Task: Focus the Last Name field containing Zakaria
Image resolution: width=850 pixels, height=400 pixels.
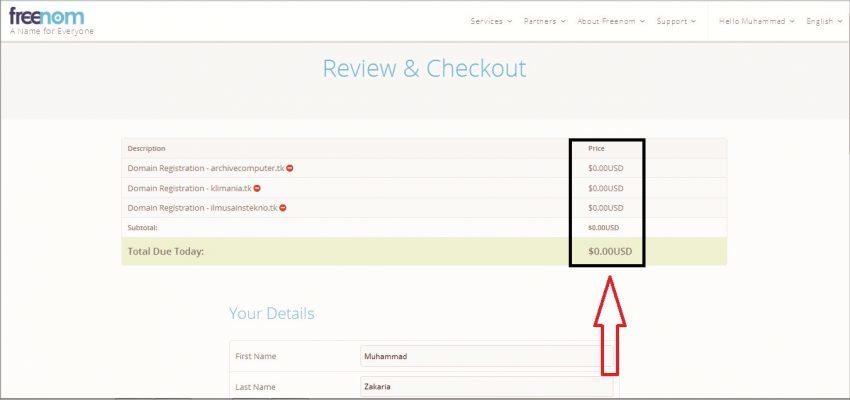Action: click(x=486, y=387)
